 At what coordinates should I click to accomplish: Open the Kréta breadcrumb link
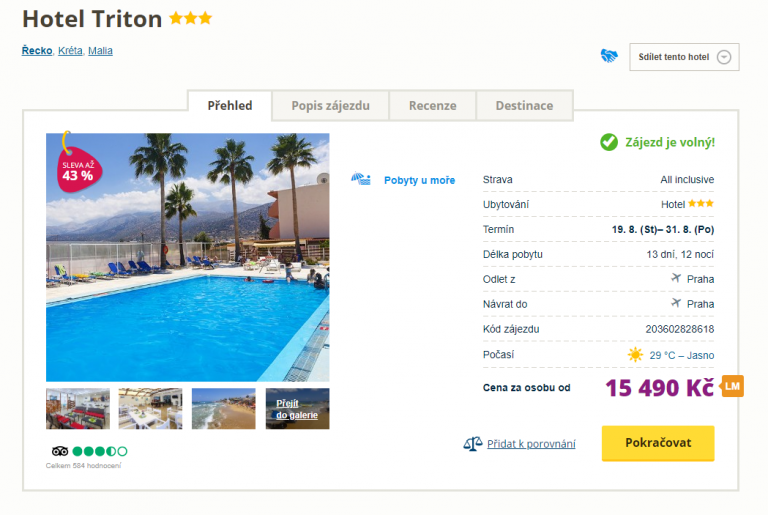[70, 51]
